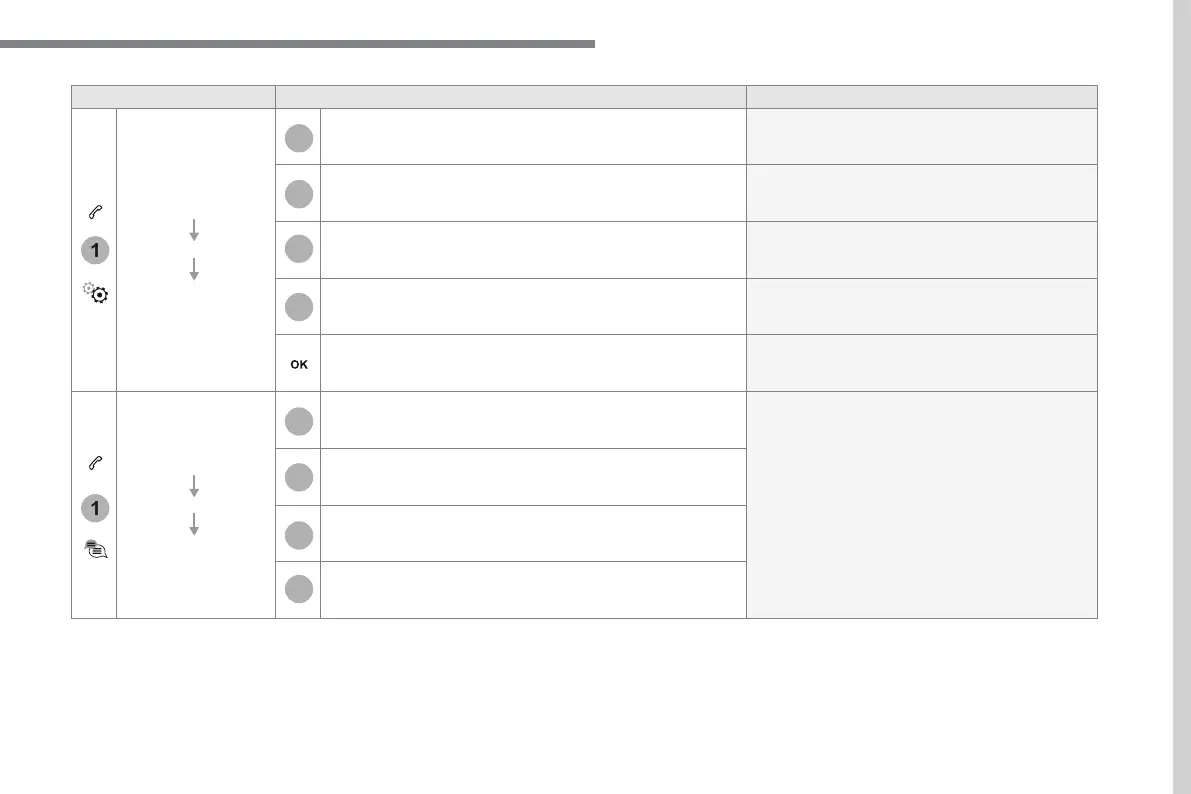Click the telephone handset icon above the speech bubble
Image resolution: width=1191 pixels, height=794 pixels.
tap(94, 464)
